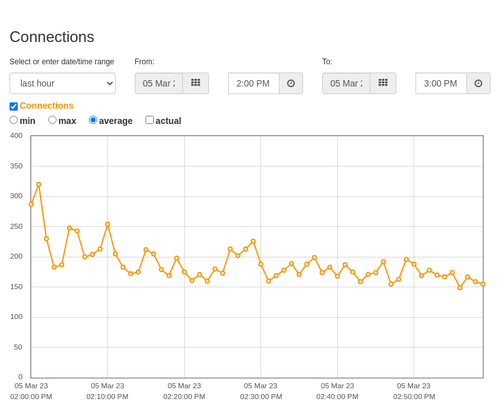This screenshot has width=500, height=403.
Task: Open the To time clock picker icon
Action: [x=478, y=83]
